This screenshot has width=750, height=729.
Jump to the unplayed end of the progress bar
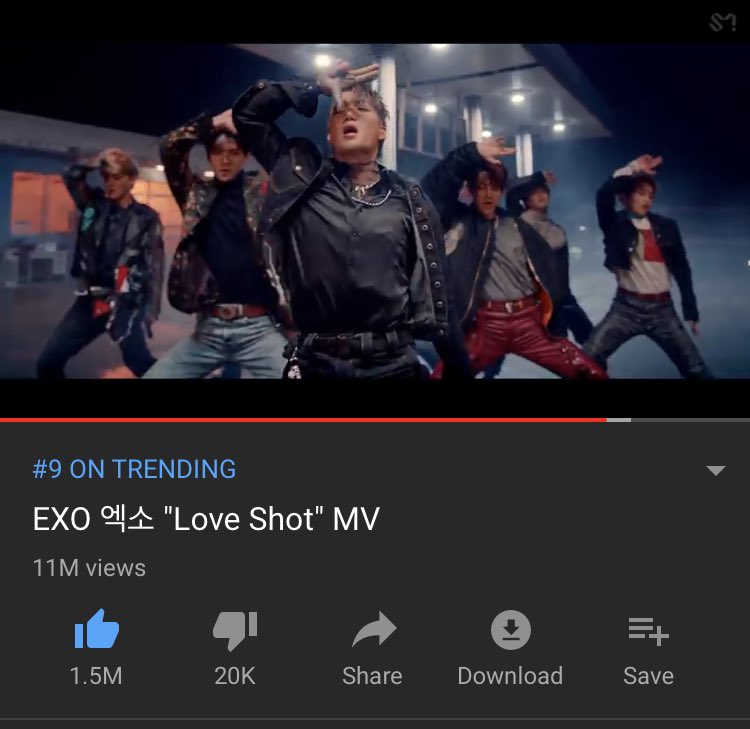(x=691, y=420)
